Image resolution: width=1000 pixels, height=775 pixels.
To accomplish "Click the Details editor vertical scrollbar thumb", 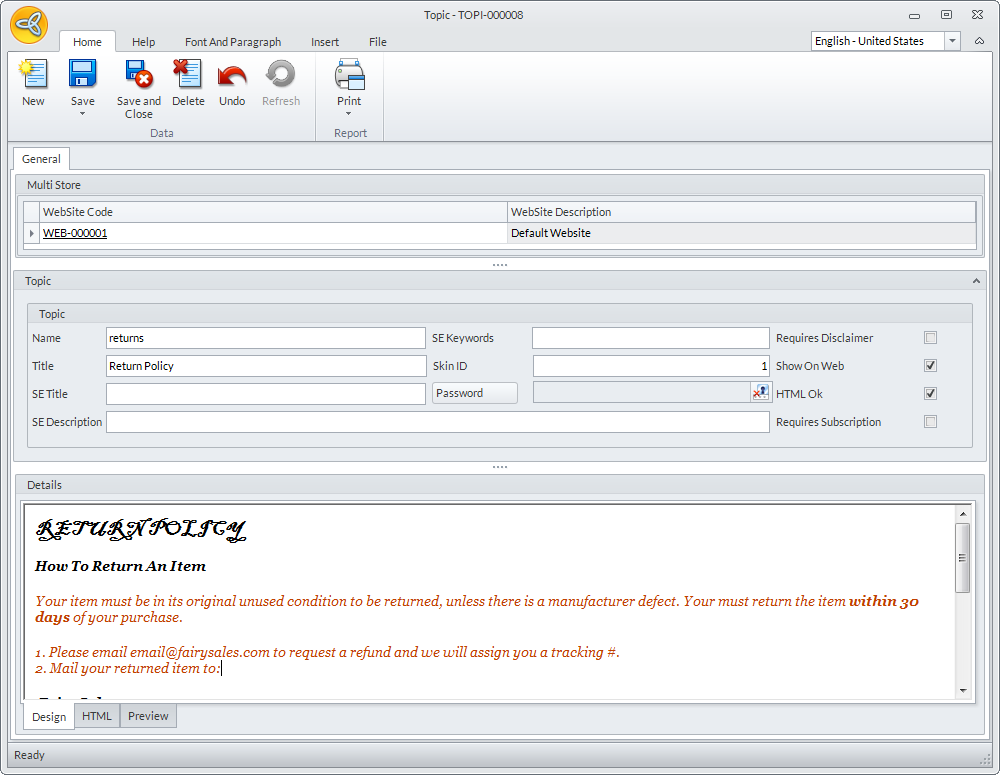I will tap(963, 557).
